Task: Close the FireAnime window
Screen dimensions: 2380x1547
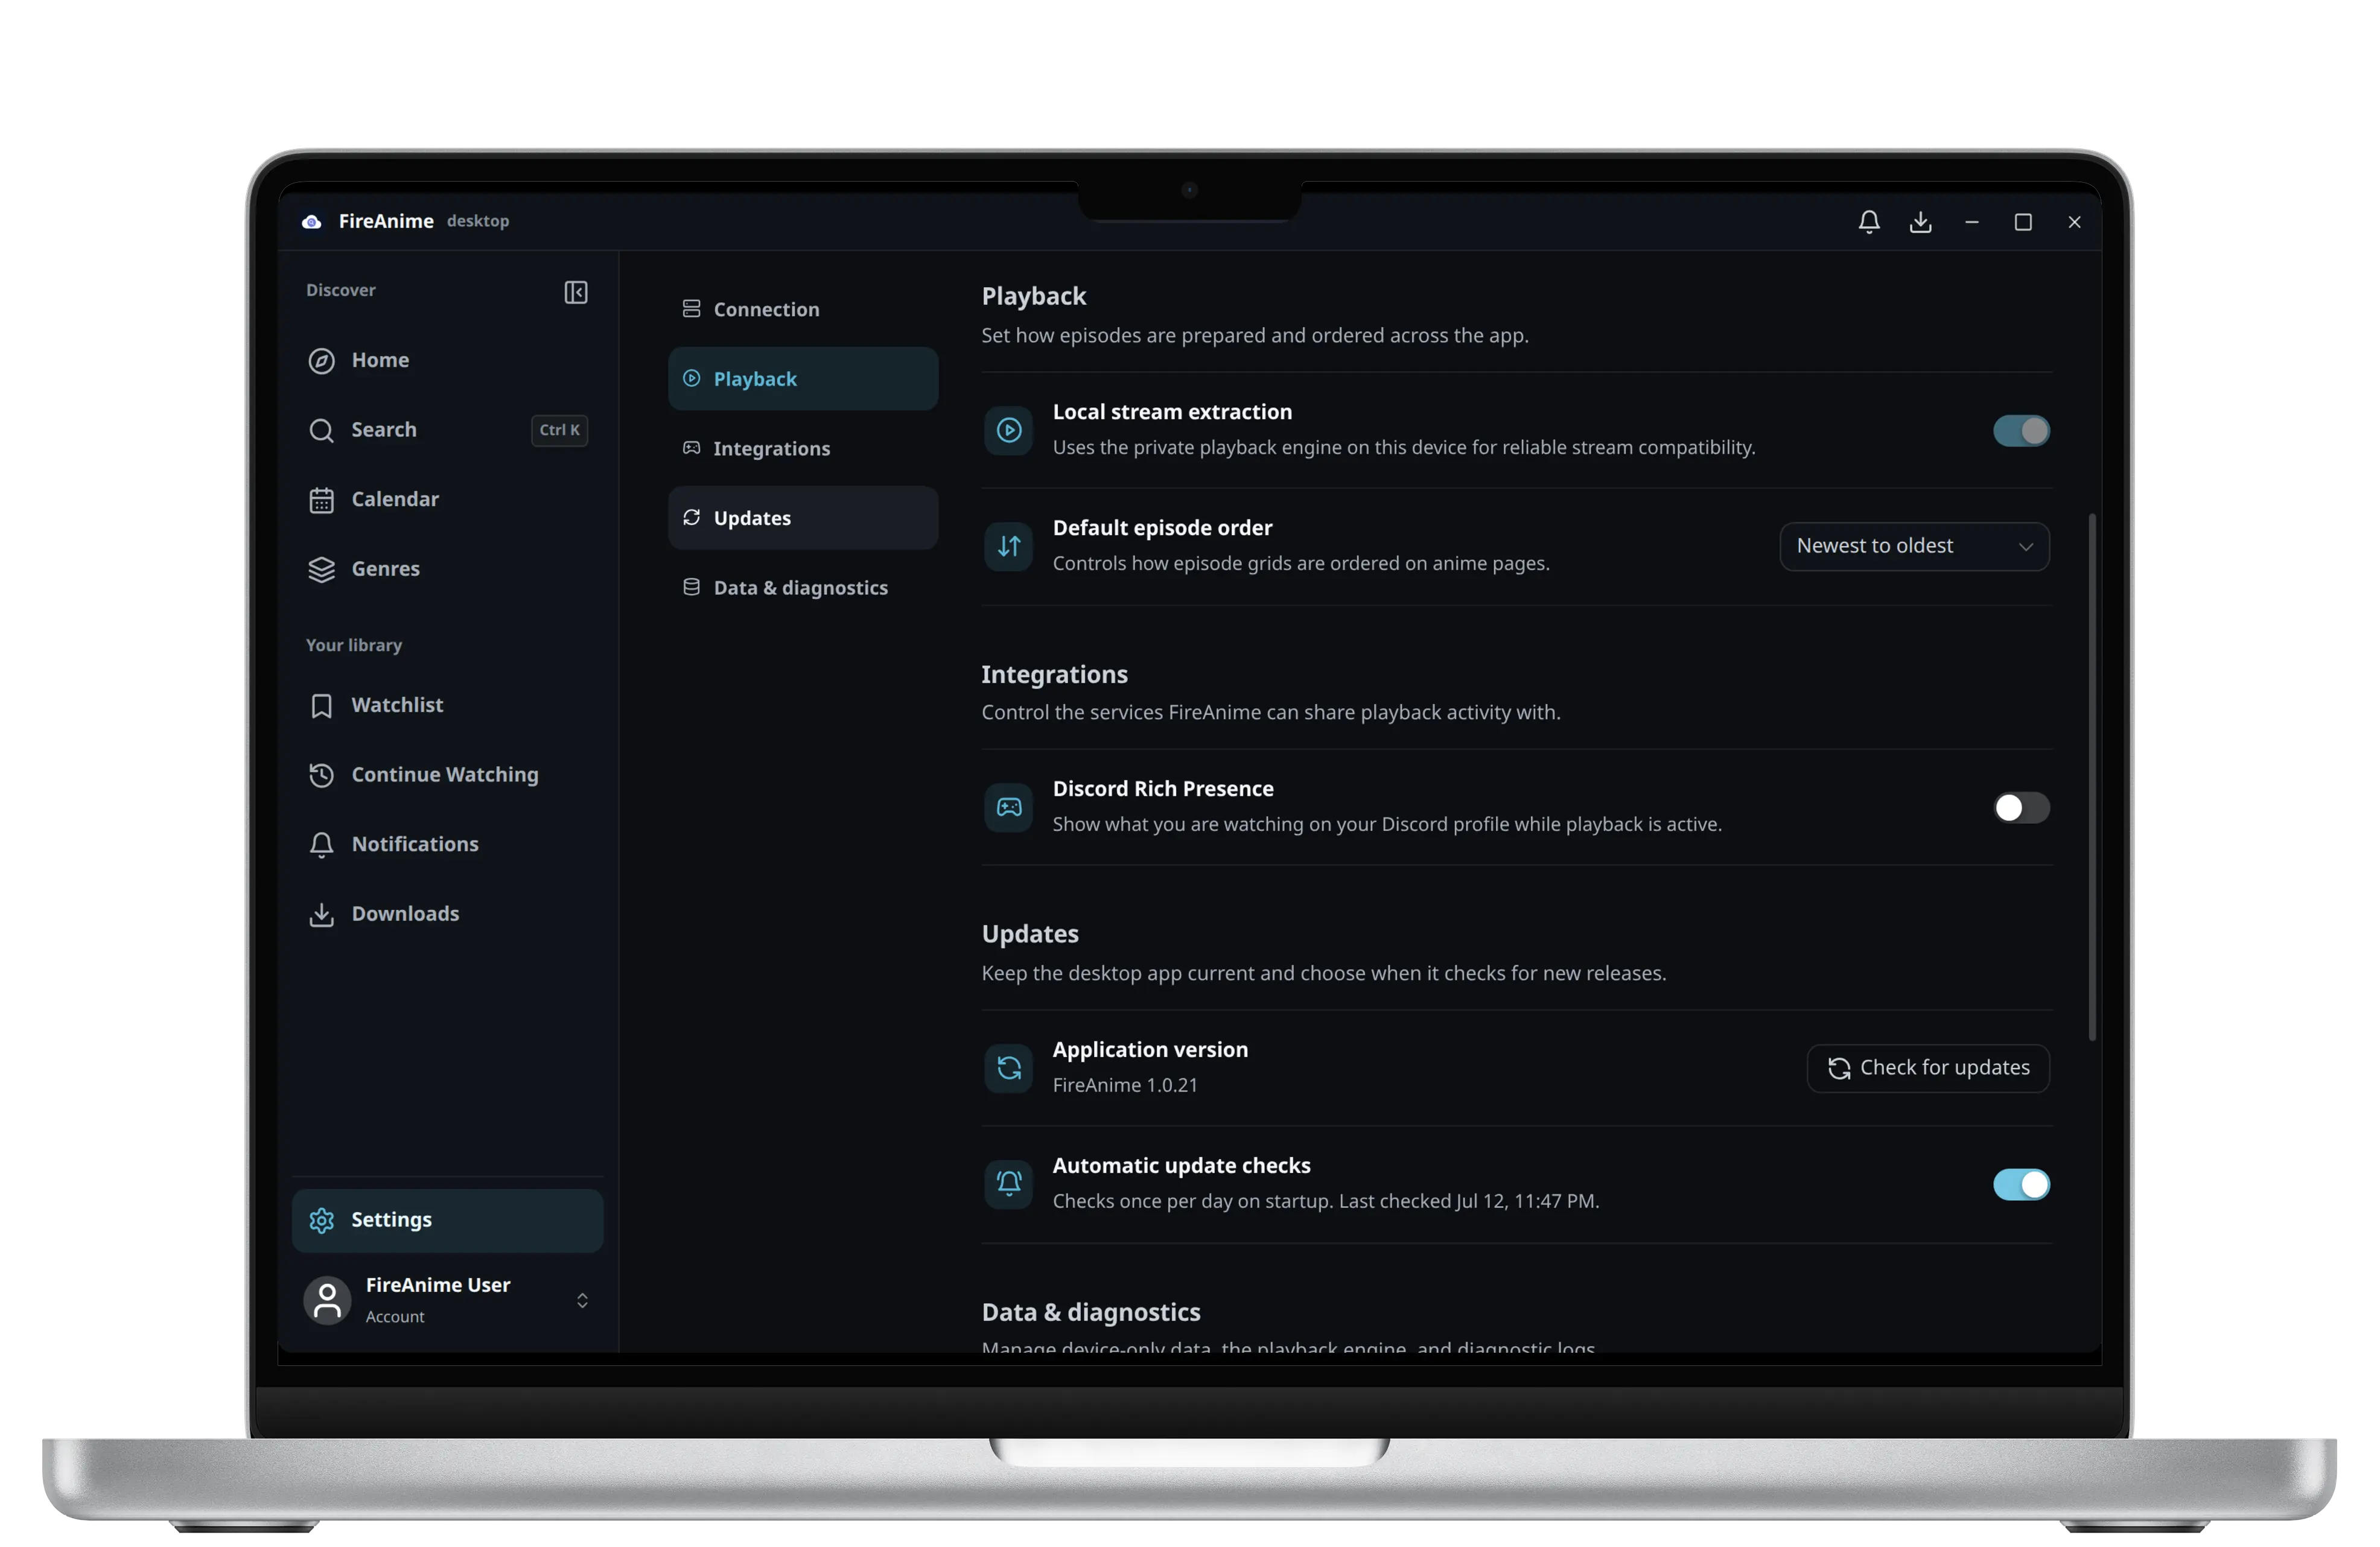Action: coord(2074,222)
